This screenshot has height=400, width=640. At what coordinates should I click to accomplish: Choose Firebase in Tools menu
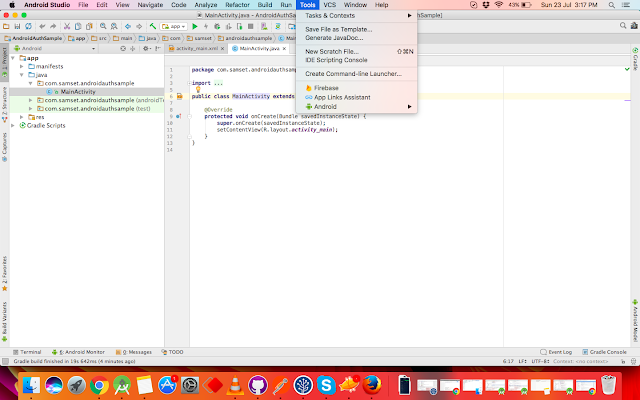(x=356, y=88)
